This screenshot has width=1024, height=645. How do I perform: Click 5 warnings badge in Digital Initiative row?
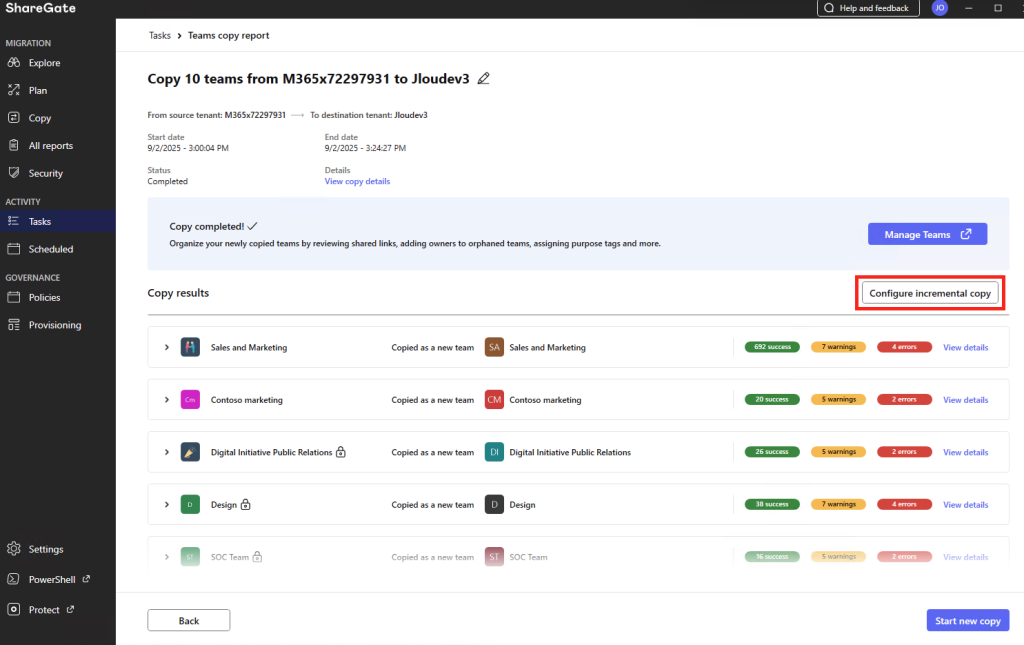click(839, 451)
